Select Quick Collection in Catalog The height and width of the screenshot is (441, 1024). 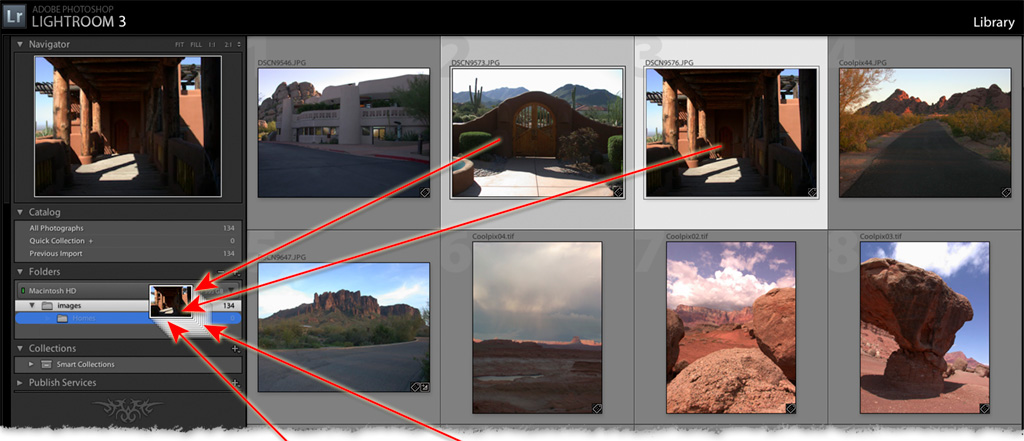[128, 241]
